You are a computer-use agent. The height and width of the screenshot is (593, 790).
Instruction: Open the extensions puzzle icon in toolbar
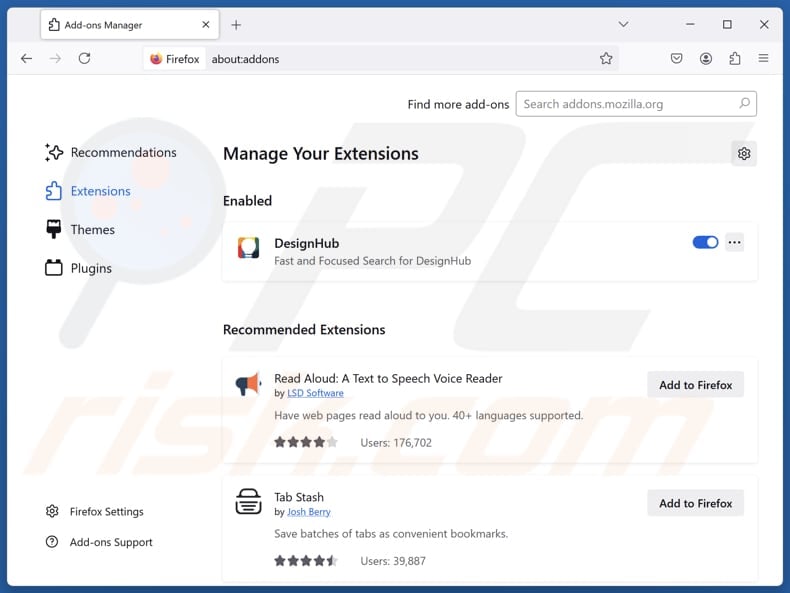coord(735,58)
